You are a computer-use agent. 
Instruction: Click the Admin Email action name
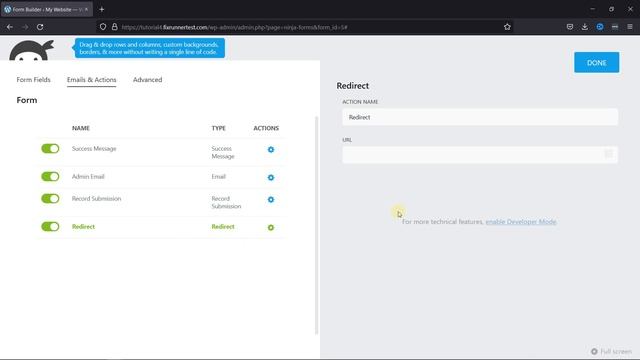[88, 176]
